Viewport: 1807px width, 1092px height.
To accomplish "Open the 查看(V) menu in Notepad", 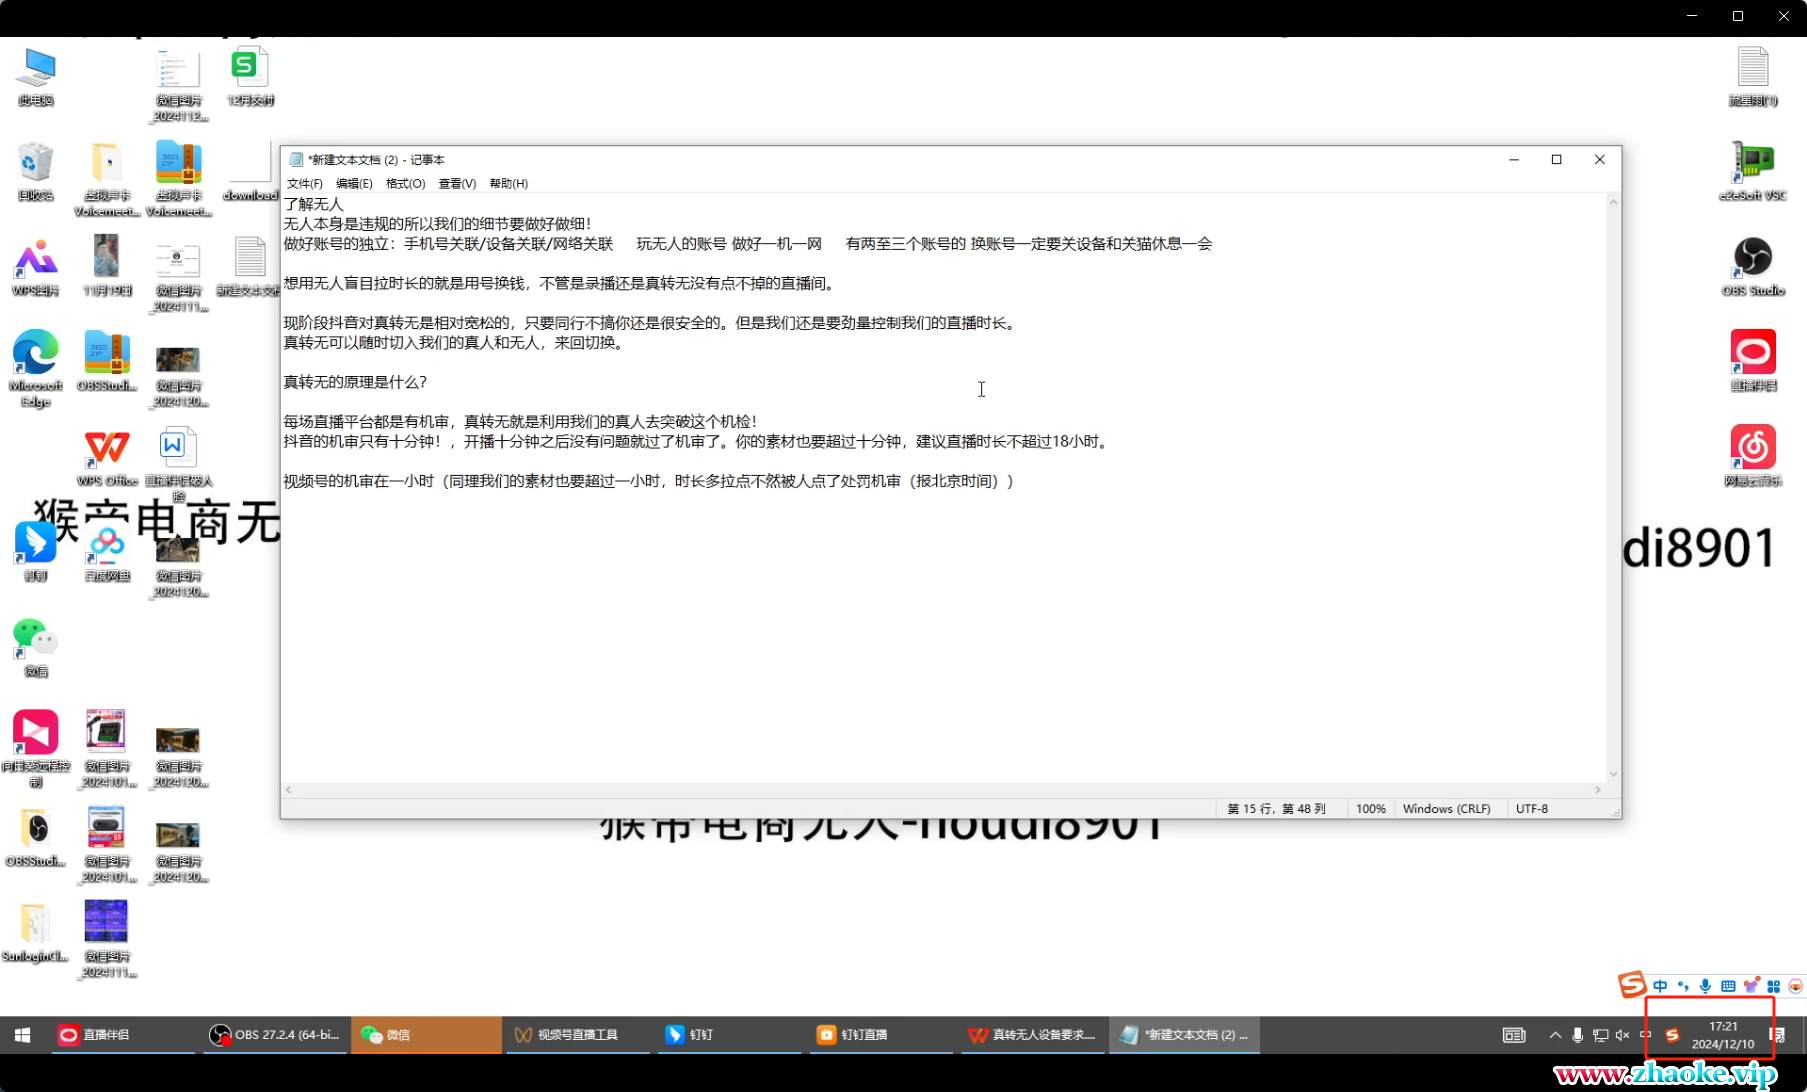I will (x=457, y=183).
